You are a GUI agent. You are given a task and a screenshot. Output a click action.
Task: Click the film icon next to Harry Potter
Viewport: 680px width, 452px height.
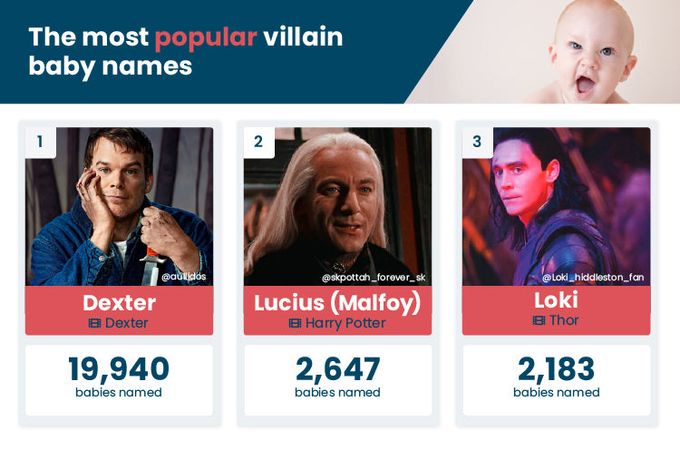pos(294,323)
